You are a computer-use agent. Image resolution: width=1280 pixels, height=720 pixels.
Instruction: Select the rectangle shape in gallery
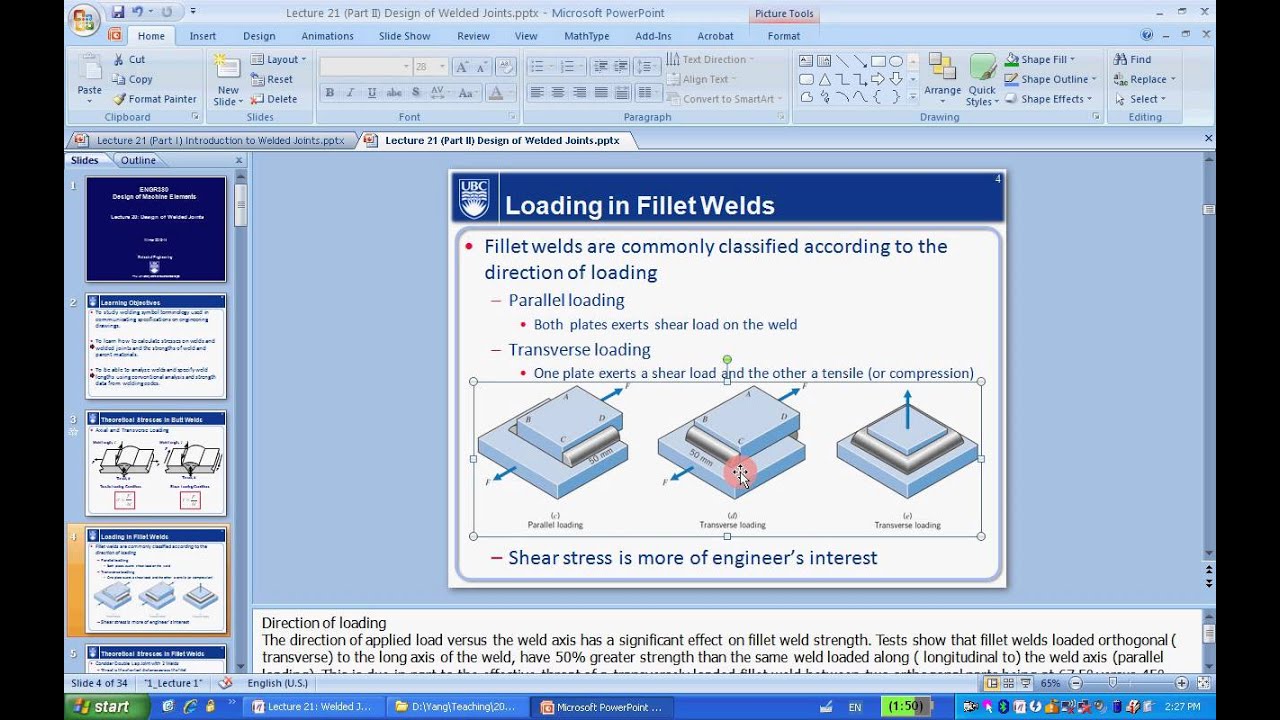pyautogui.click(x=878, y=61)
